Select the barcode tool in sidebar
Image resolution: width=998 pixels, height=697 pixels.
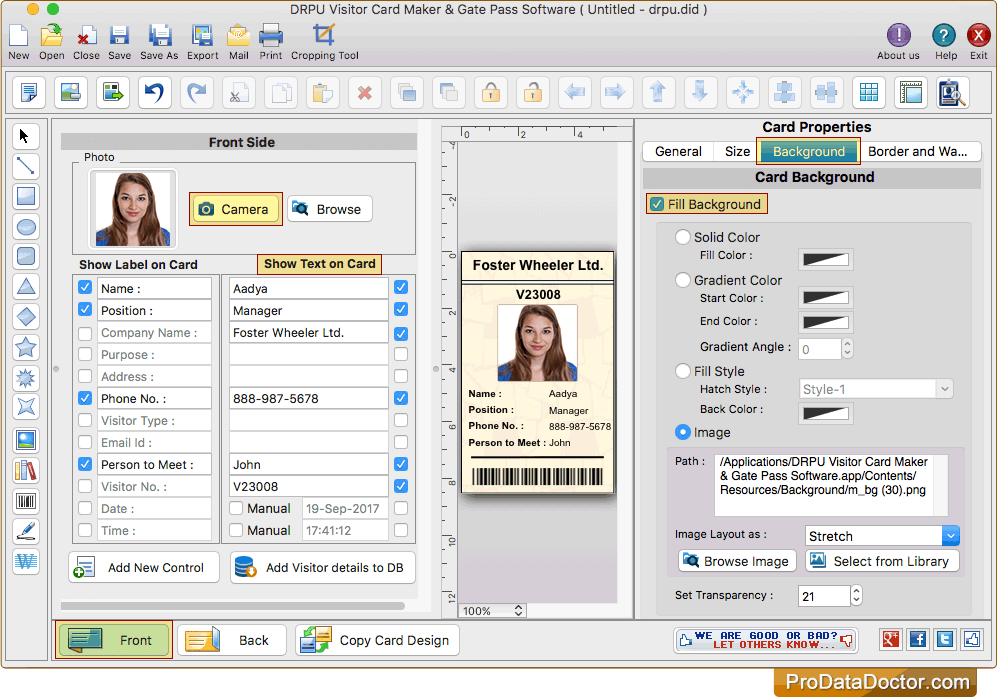[25, 501]
